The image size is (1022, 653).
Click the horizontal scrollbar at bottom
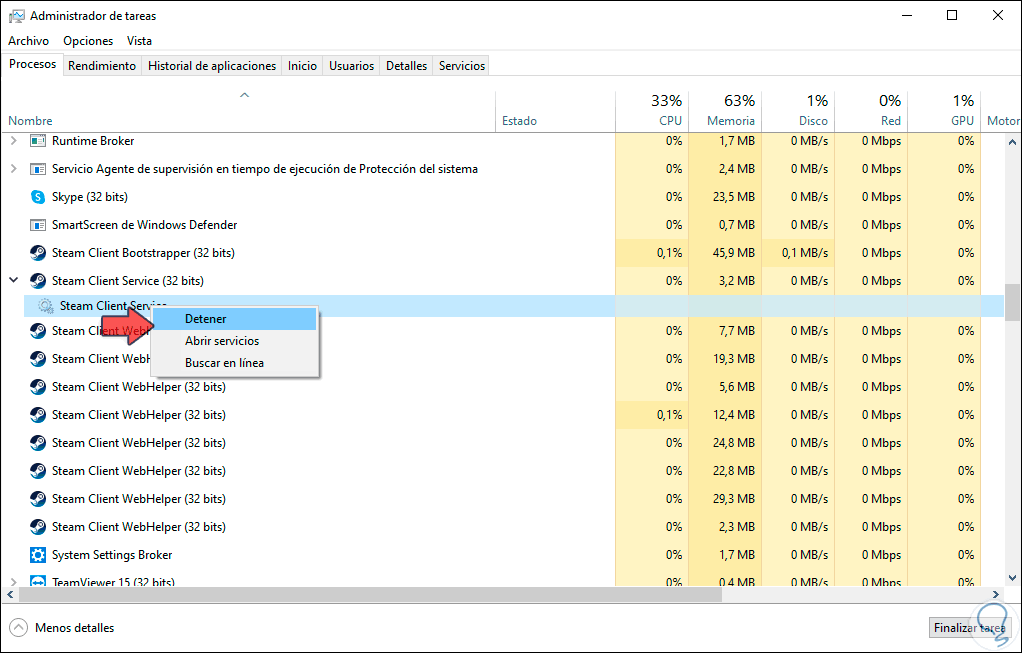(370, 595)
